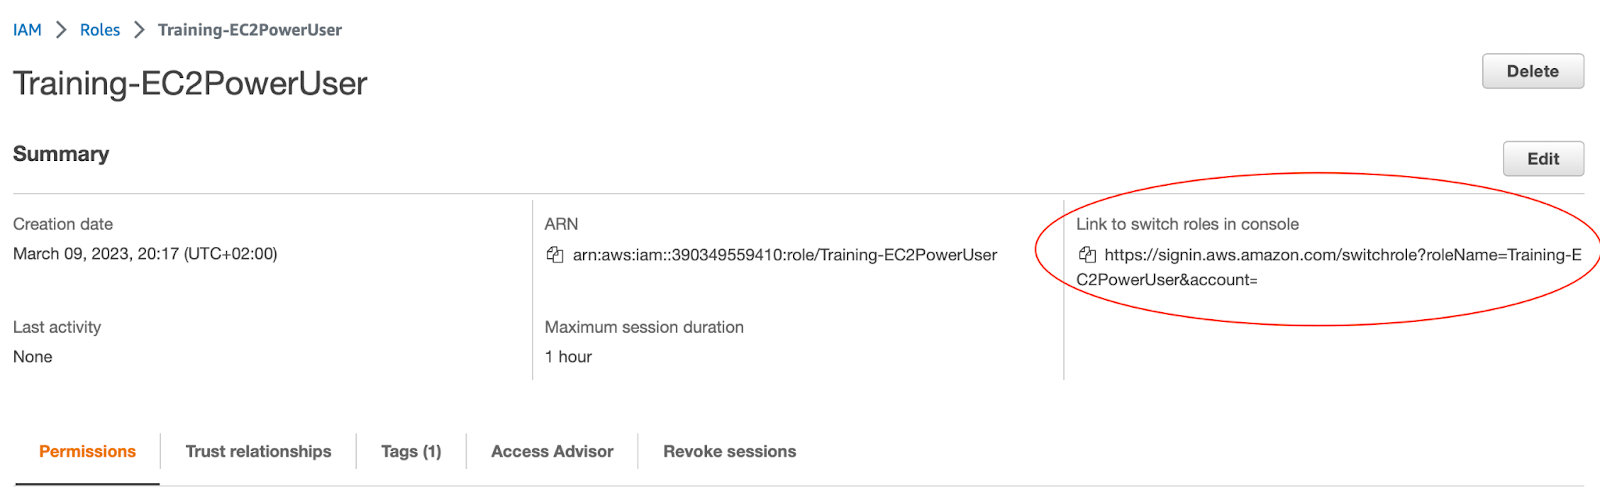Click the '1 hour' session duration value
1600x487 pixels.
coord(568,357)
